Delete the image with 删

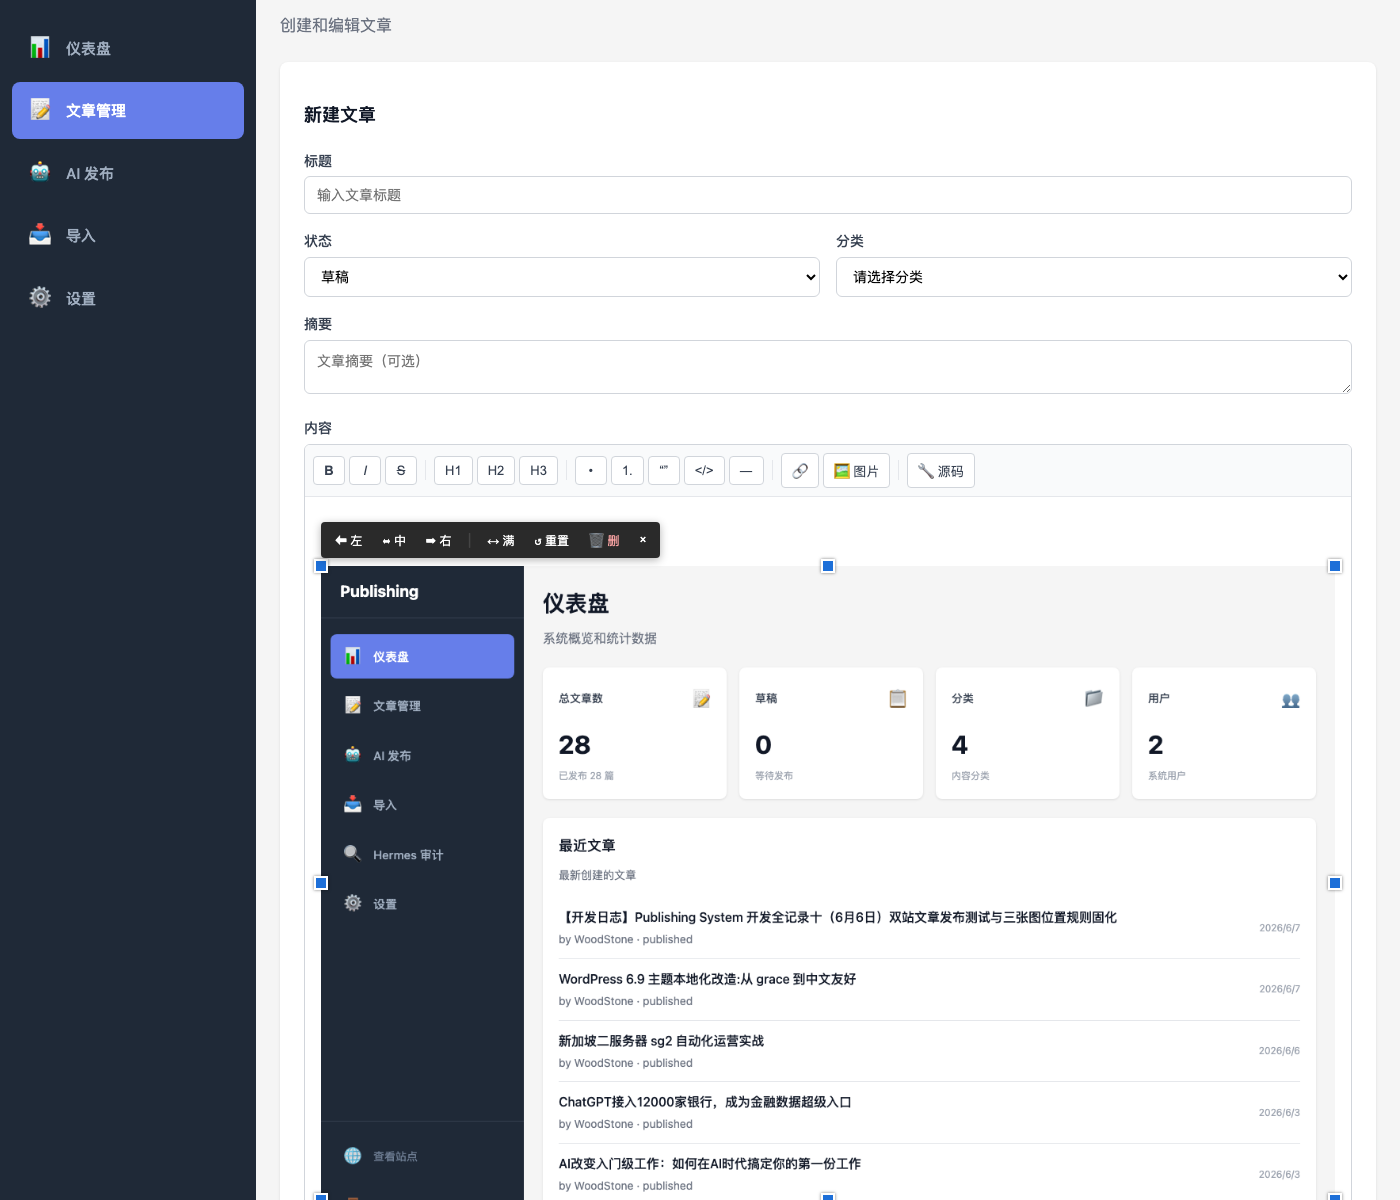click(x=604, y=540)
